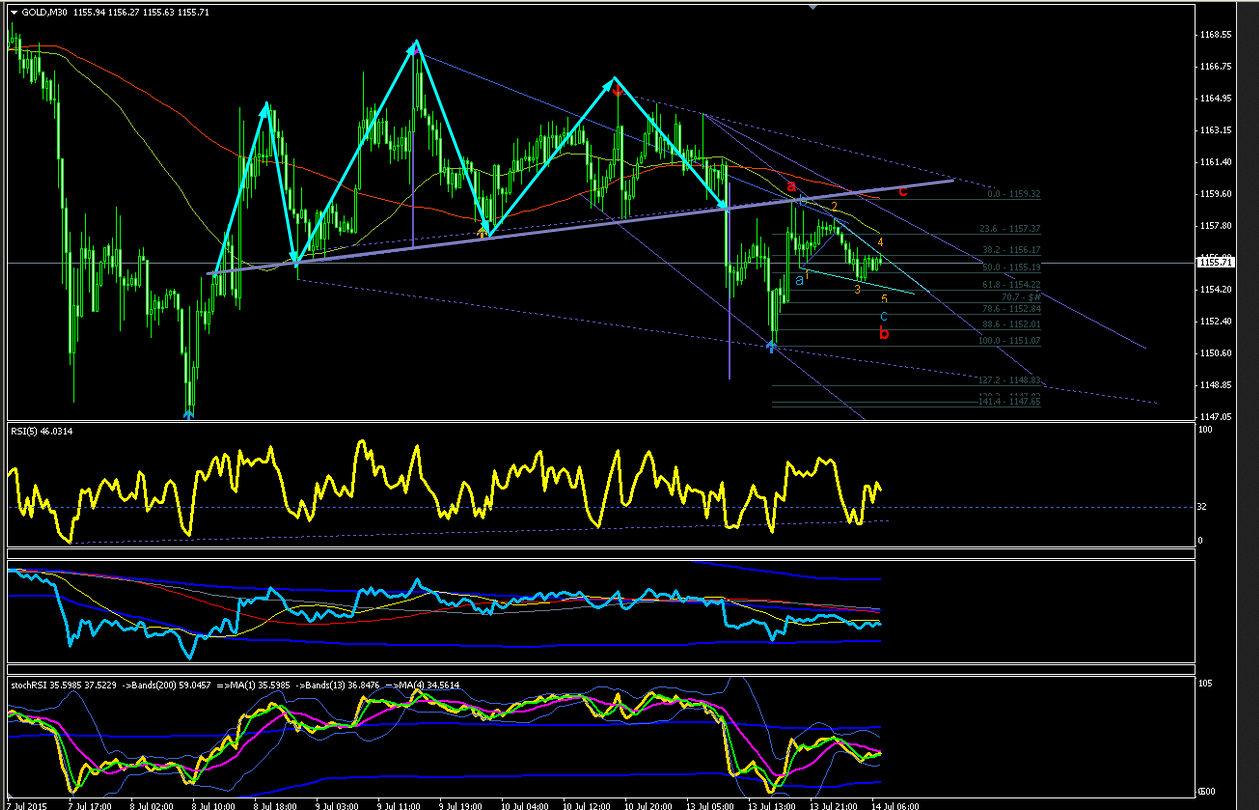Click the blue 'a' wave label
1259x810 pixels.
coord(799,280)
